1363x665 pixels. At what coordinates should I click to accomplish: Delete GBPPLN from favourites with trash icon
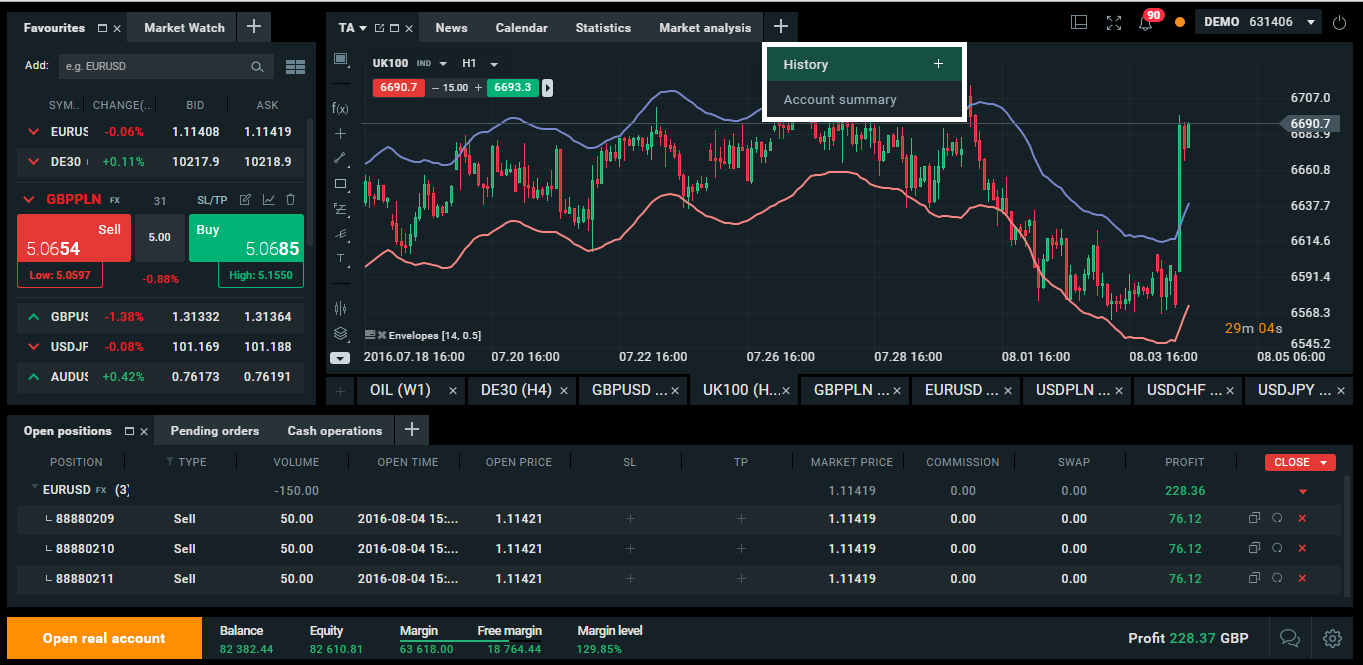[x=291, y=200]
